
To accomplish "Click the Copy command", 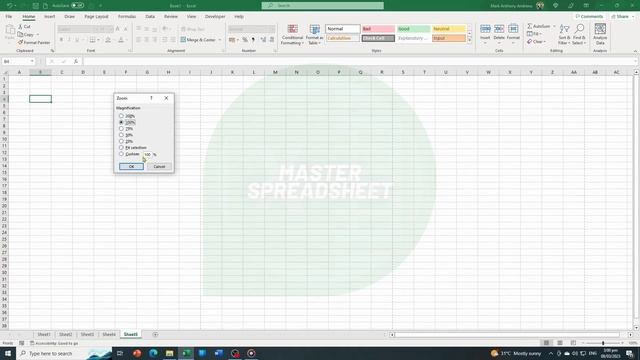I will click(27, 35).
